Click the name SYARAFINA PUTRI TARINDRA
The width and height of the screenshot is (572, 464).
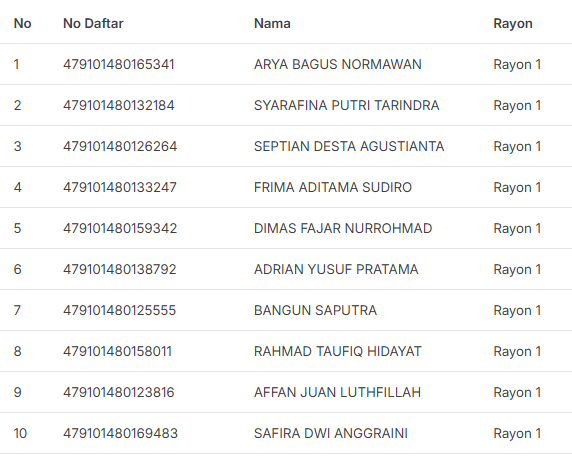[347, 105]
